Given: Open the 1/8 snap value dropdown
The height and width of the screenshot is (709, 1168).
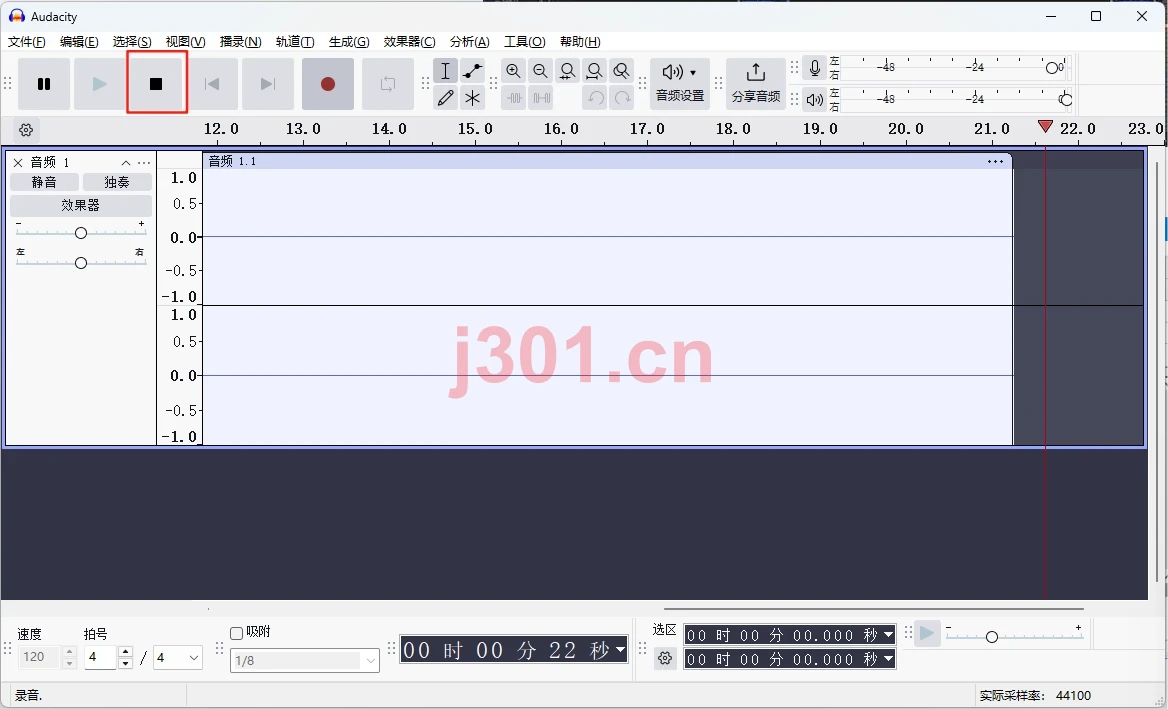Looking at the screenshot, I should [305, 660].
